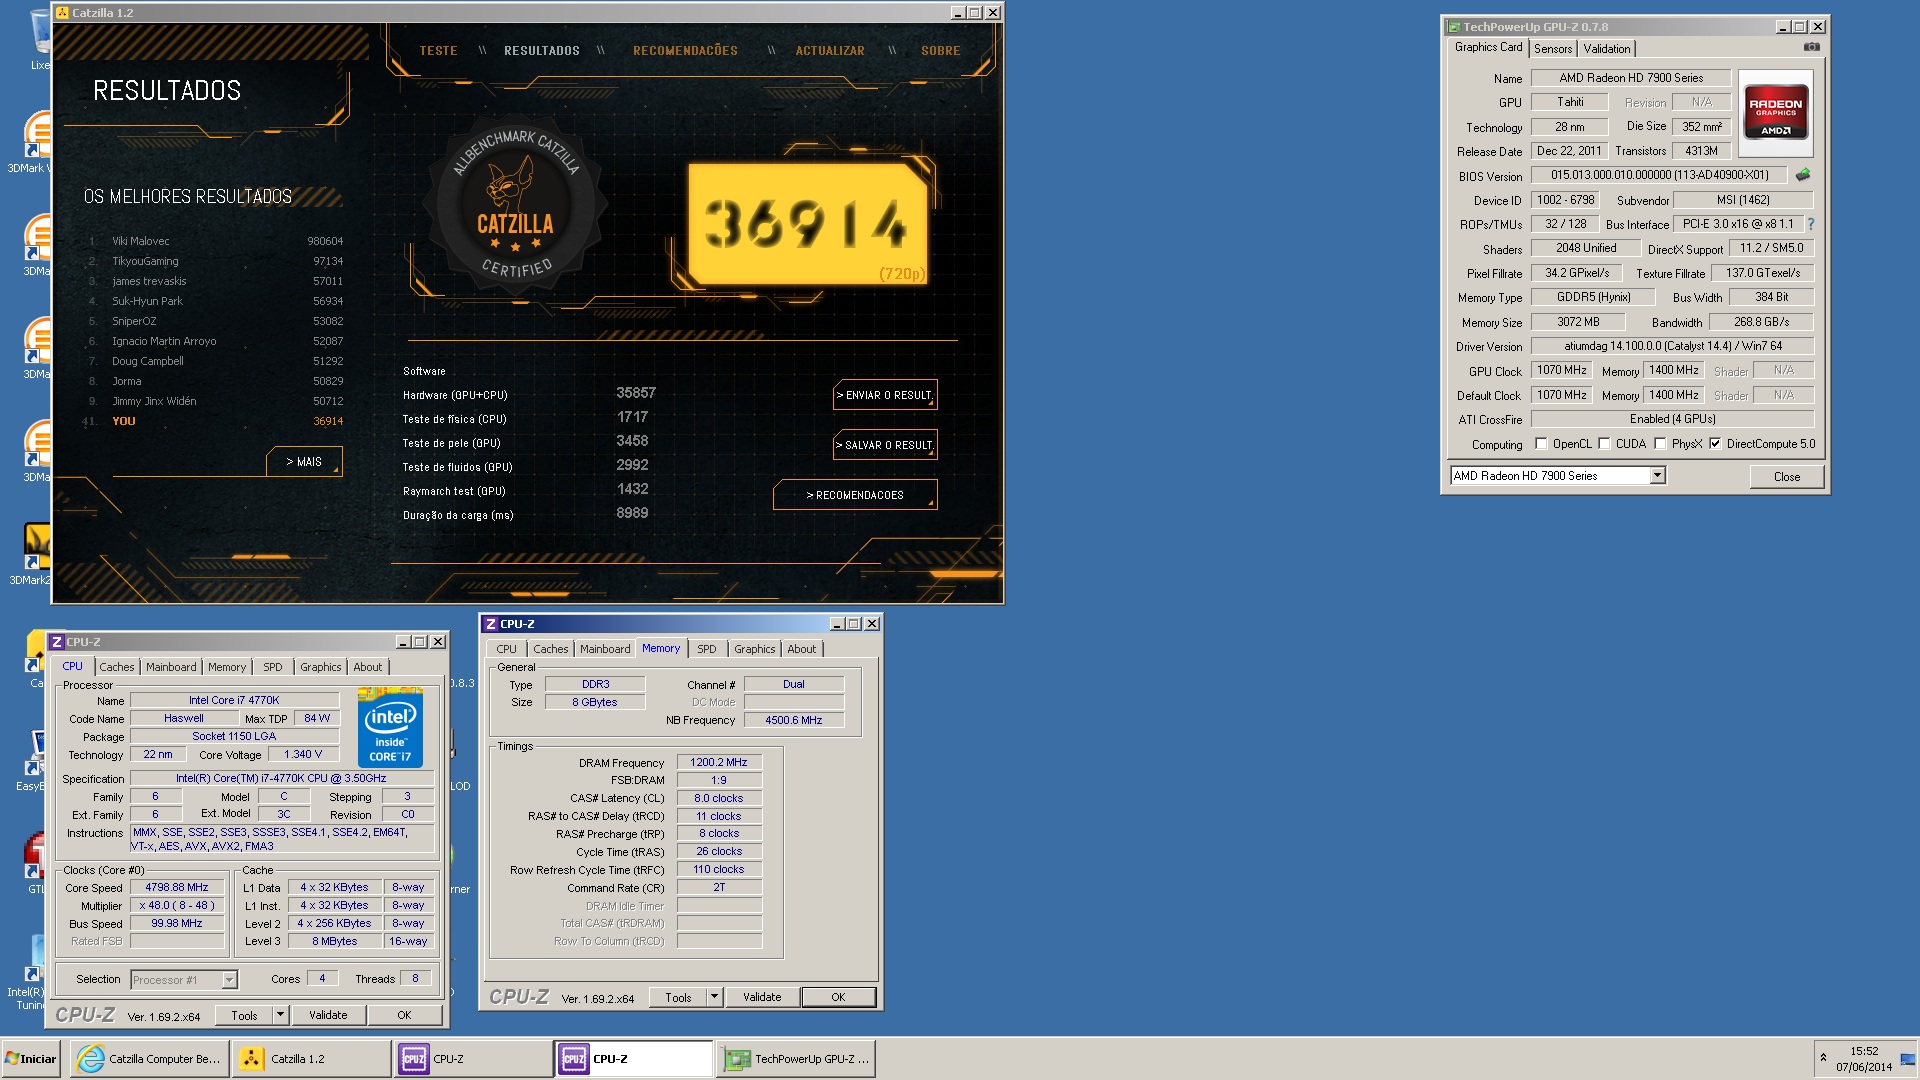
Task: Click the Specification field in CPU-Z
Action: coord(282,778)
